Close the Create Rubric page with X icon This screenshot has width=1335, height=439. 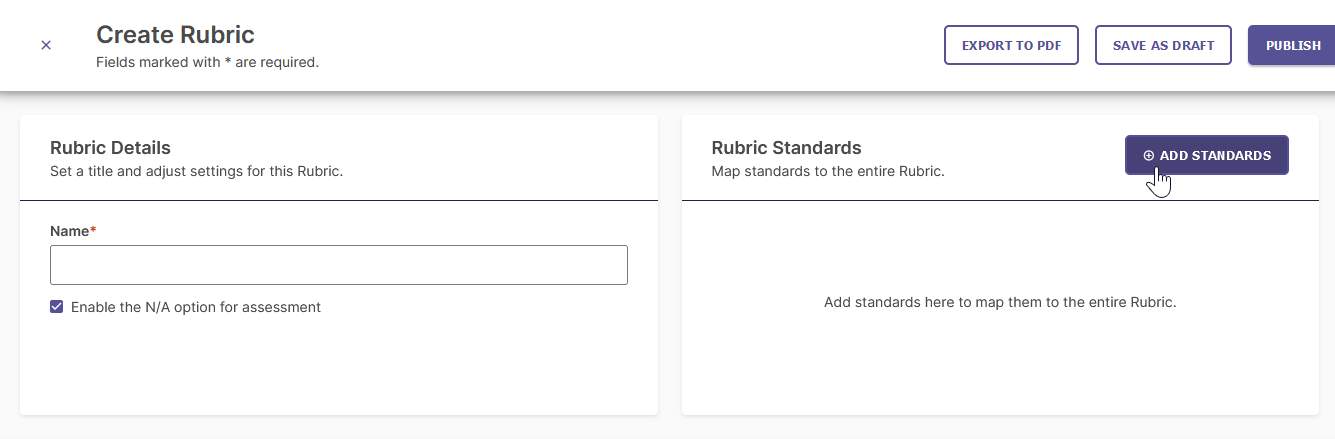[x=46, y=46]
